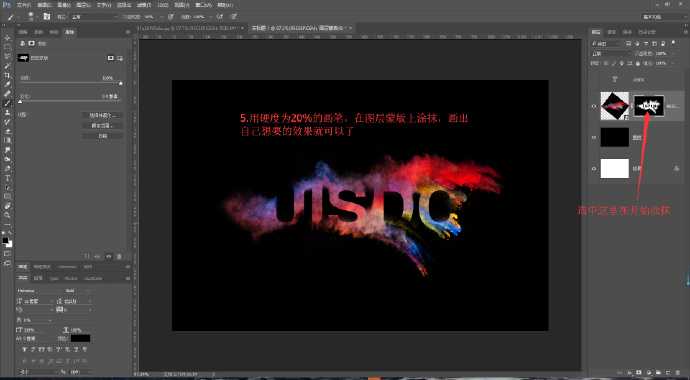
Task: Click the Select and Mask button
Action: pyautogui.click(x=103, y=115)
